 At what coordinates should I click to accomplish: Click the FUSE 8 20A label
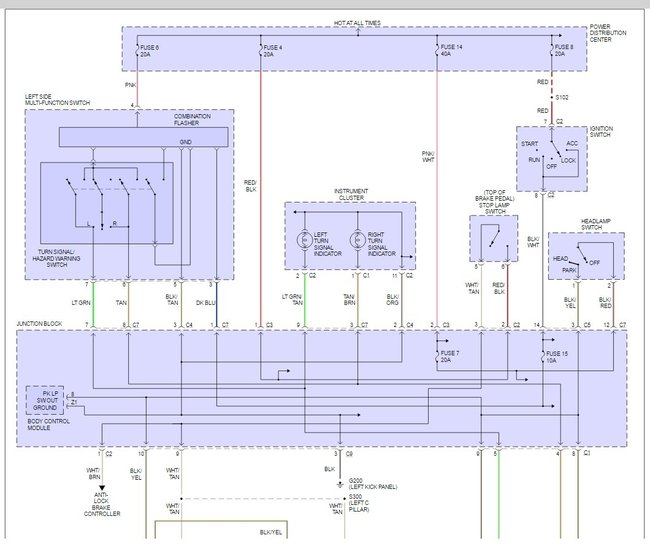pos(563,50)
